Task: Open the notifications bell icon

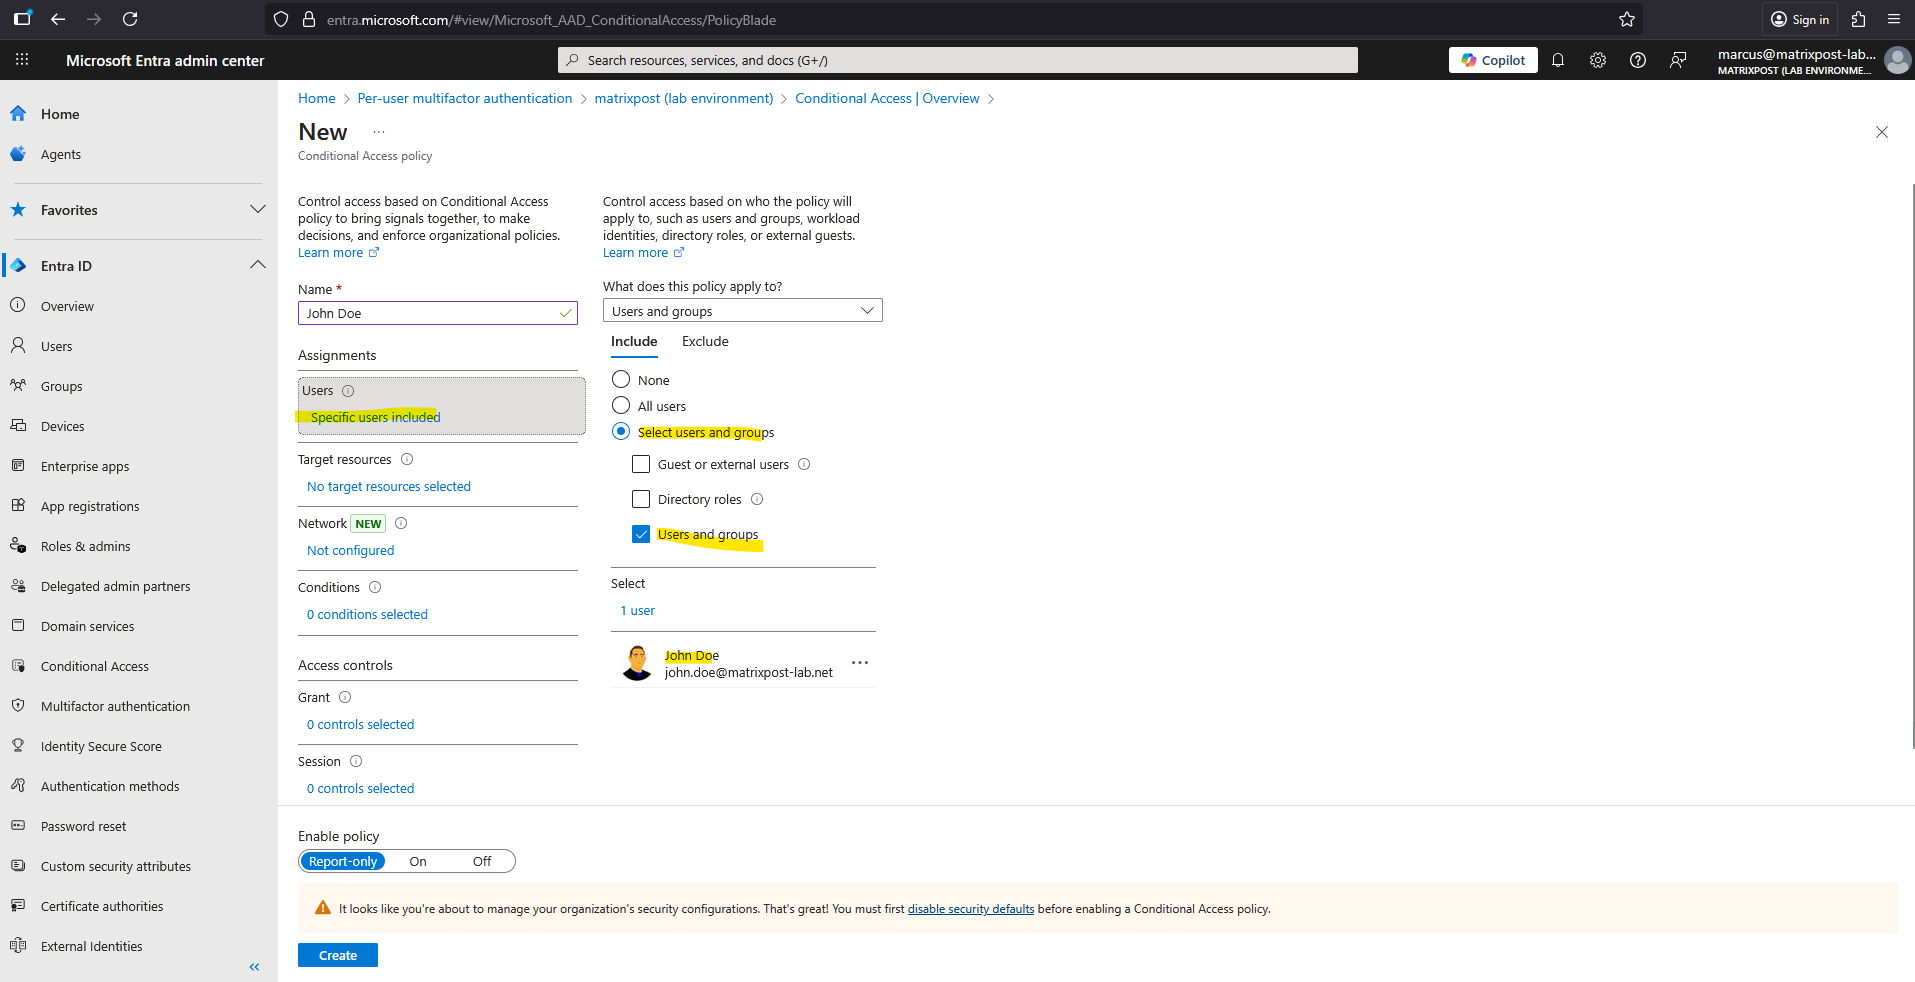Action: 1557,60
